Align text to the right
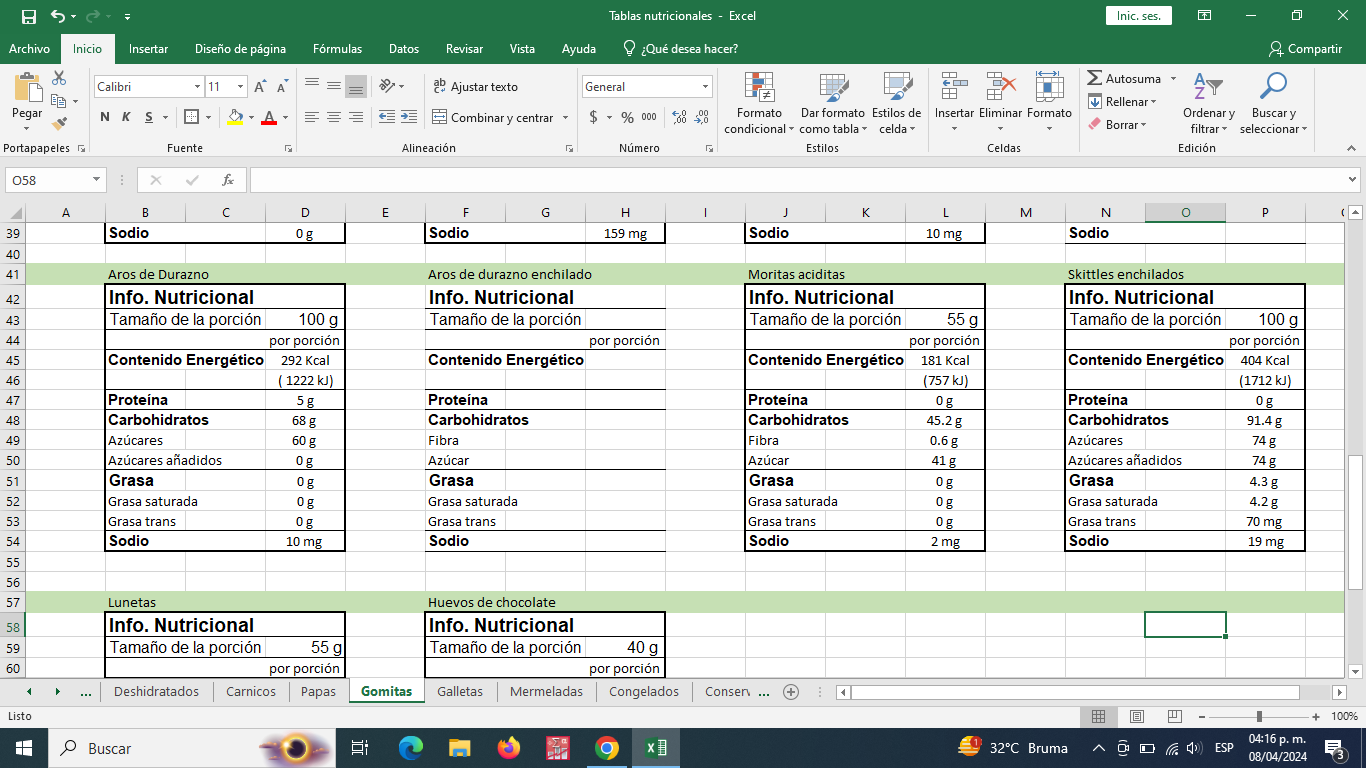This screenshot has width=1366, height=768. click(x=355, y=117)
